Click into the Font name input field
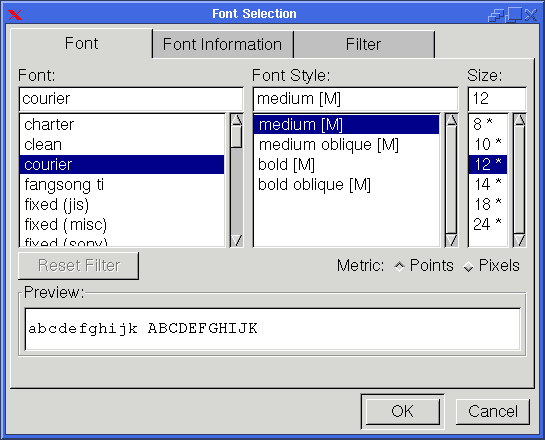The image size is (545, 440). (131, 99)
